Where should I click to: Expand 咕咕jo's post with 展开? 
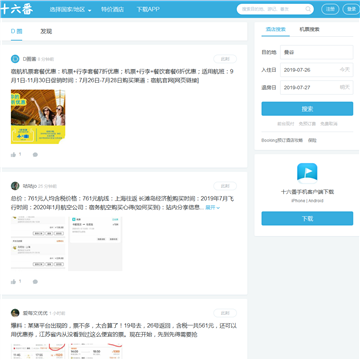212,207
